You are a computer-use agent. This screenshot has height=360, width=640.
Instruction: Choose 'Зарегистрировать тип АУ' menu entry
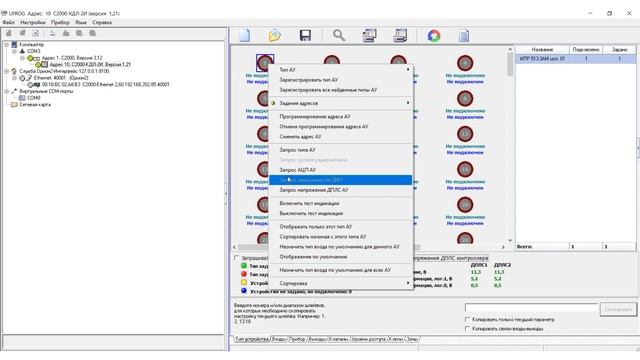(340, 80)
